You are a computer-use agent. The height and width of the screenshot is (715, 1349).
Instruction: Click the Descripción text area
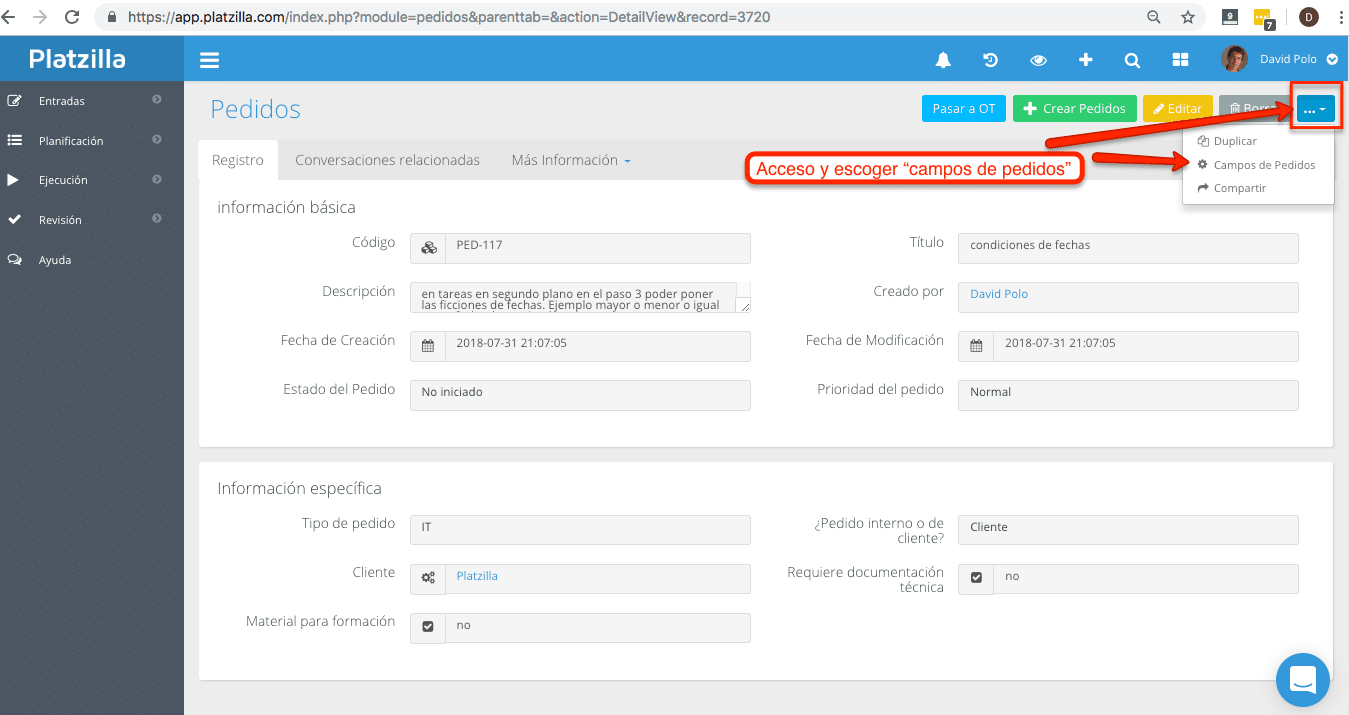point(580,298)
